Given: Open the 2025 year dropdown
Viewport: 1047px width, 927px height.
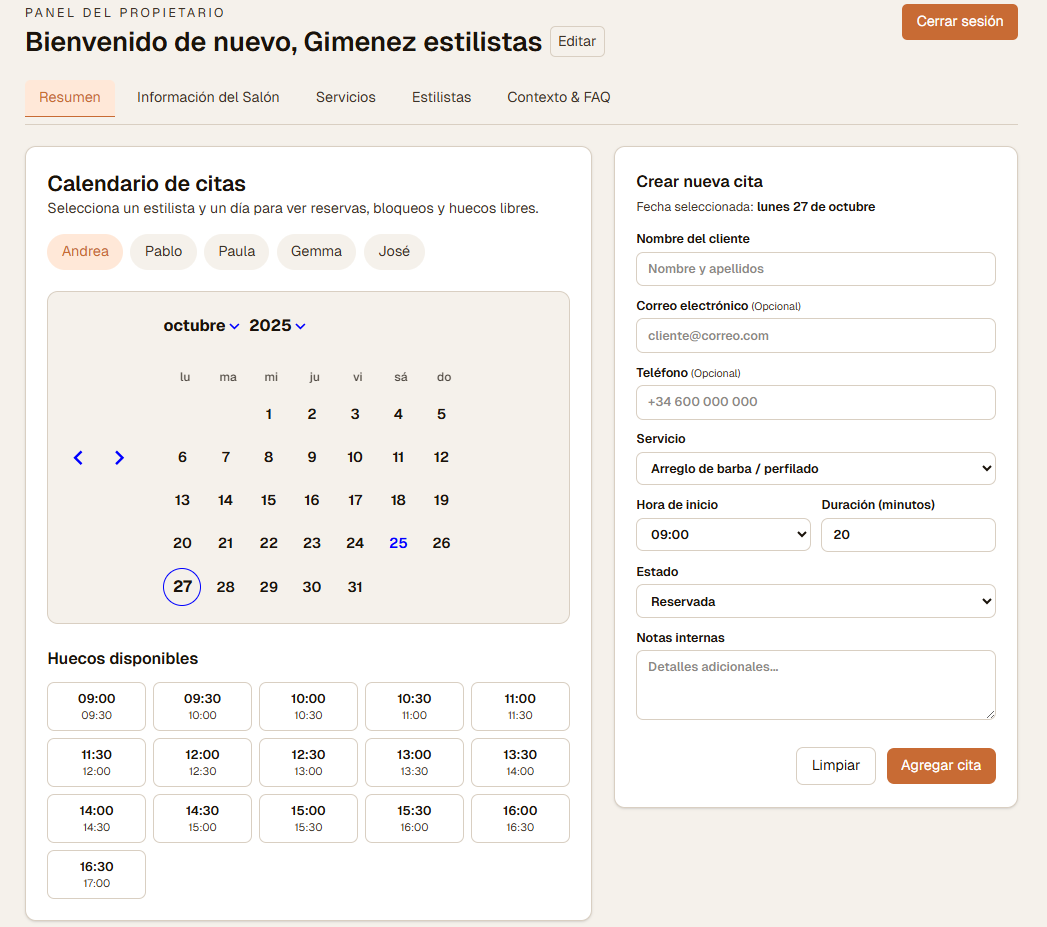Looking at the screenshot, I should tap(277, 325).
